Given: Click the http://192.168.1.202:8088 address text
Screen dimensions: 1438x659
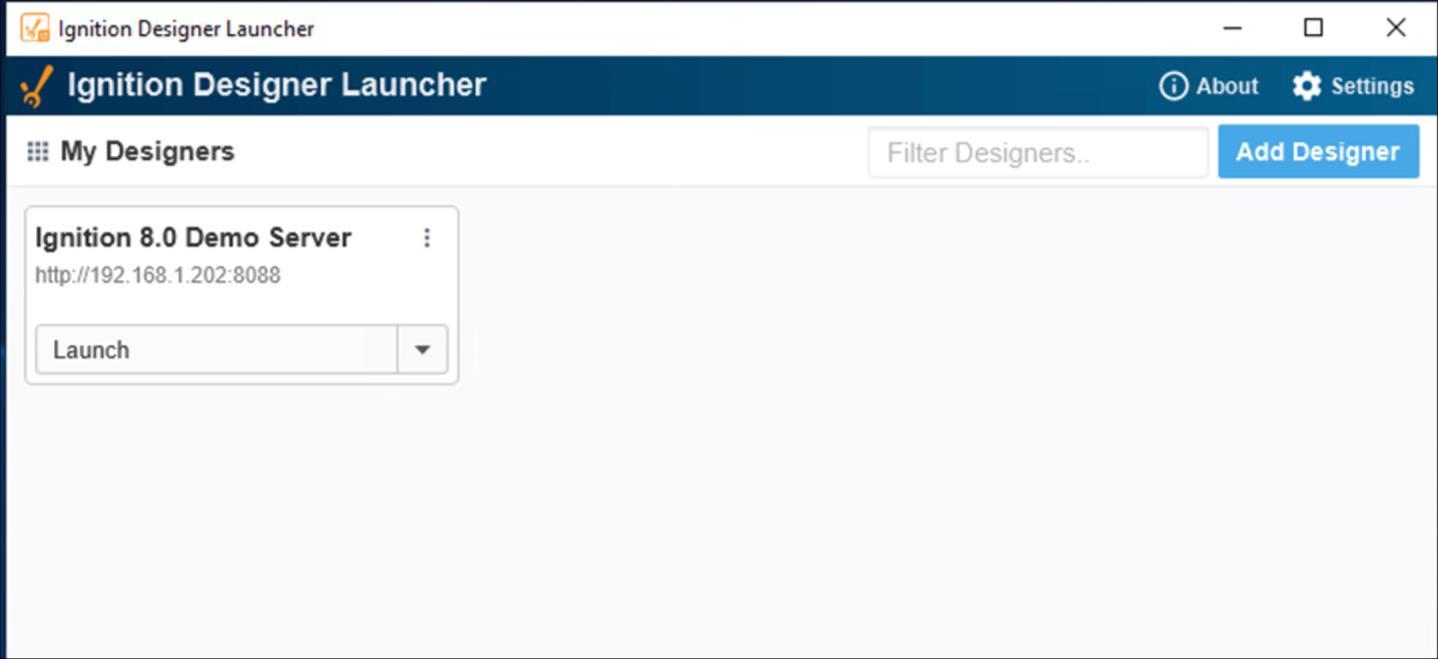Looking at the screenshot, I should point(158,275).
